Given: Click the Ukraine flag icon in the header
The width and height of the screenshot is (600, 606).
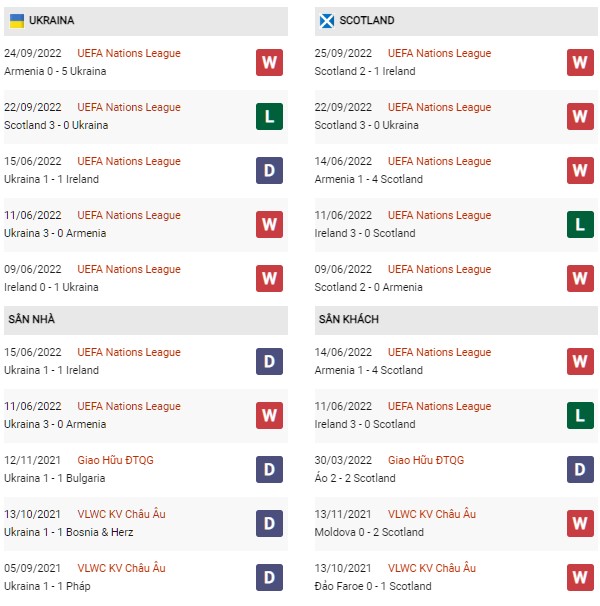Looking at the screenshot, I should 17,21.
